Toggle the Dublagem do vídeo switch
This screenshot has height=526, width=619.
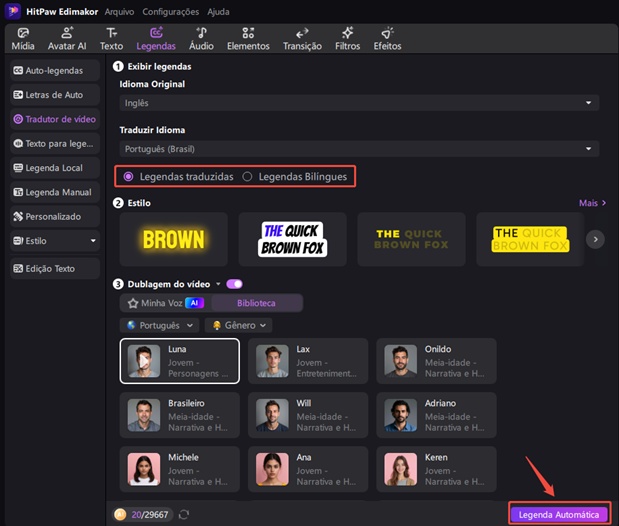pyautogui.click(x=235, y=283)
